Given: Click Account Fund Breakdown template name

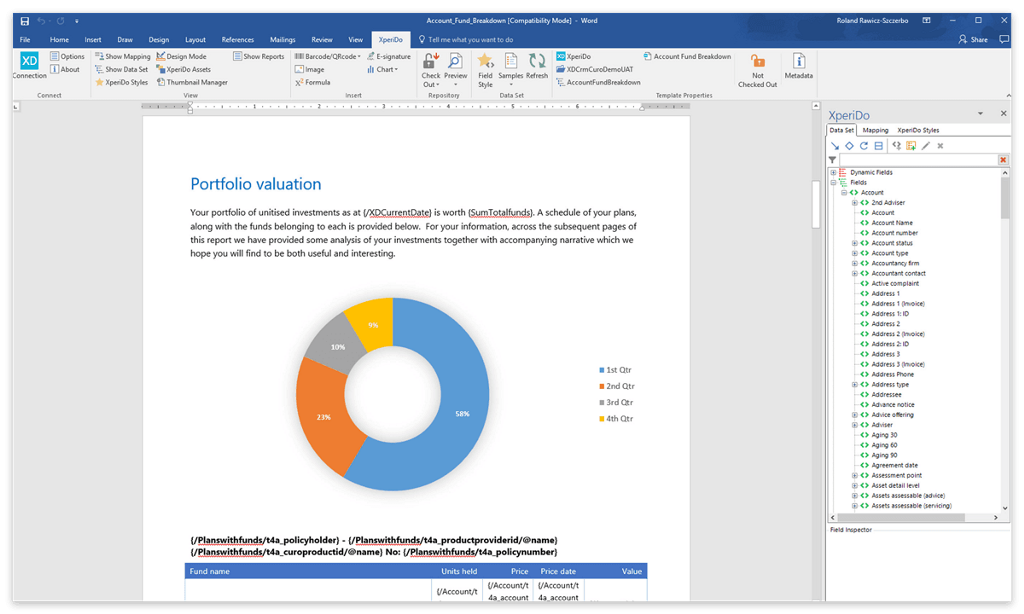Looking at the screenshot, I should pyautogui.click(x=687, y=56).
